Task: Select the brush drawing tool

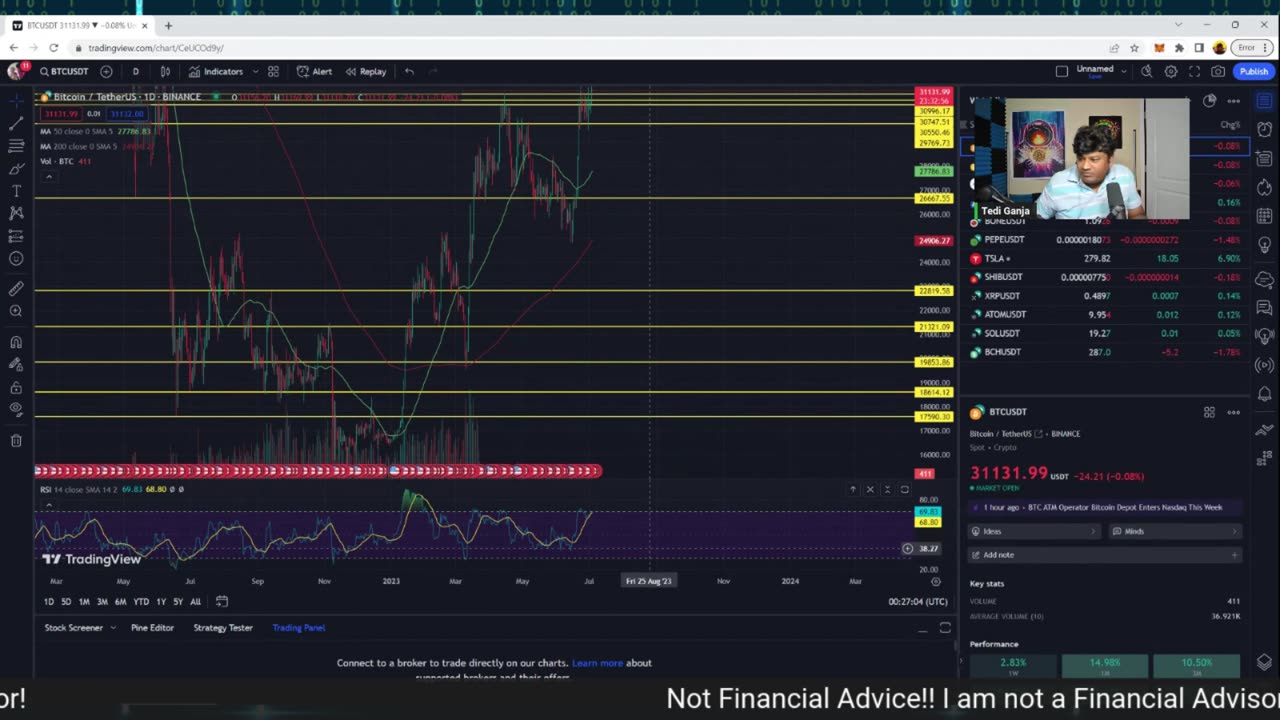Action: pos(16,169)
